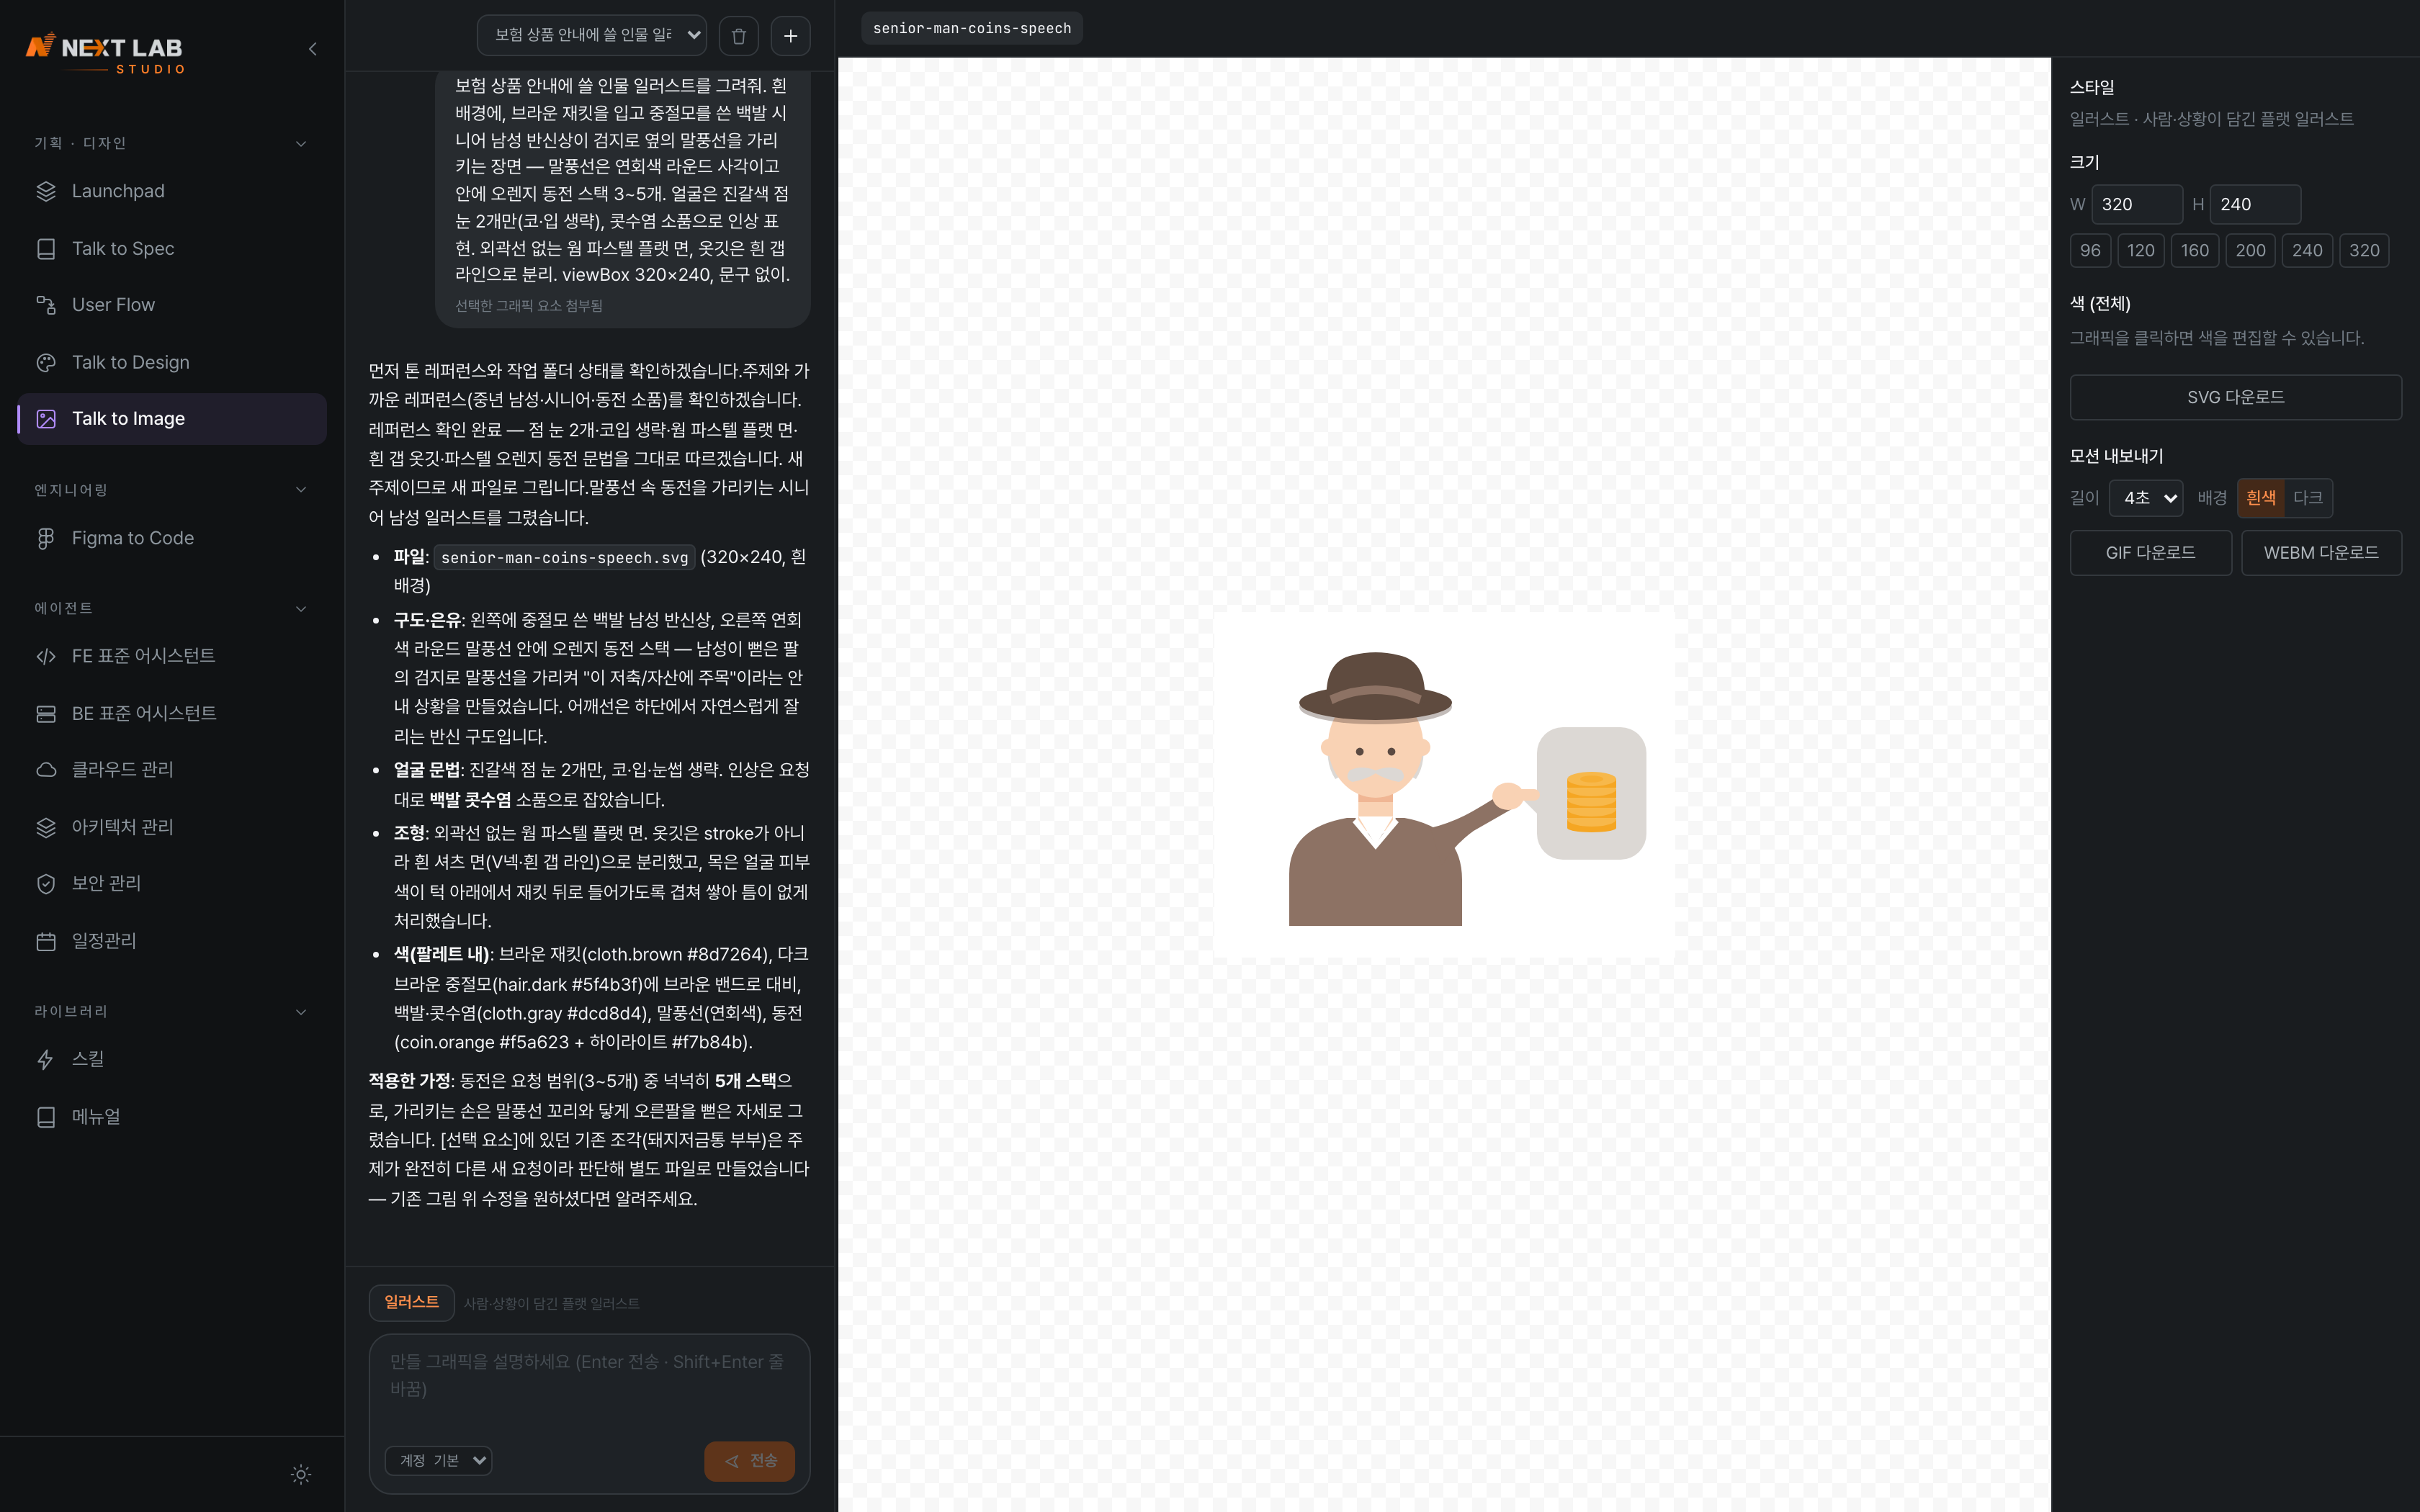This screenshot has width=2420, height=1512.
Task: Set size preset to 320
Action: click(2364, 251)
